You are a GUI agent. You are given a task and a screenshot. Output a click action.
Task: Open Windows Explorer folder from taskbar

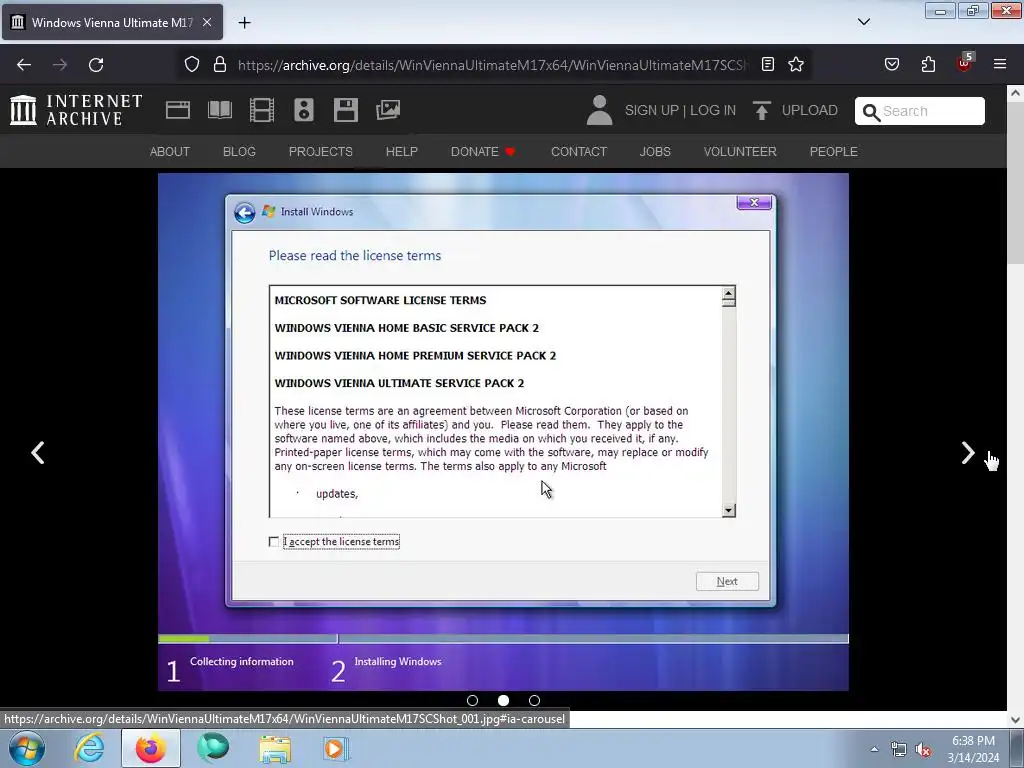[275, 748]
